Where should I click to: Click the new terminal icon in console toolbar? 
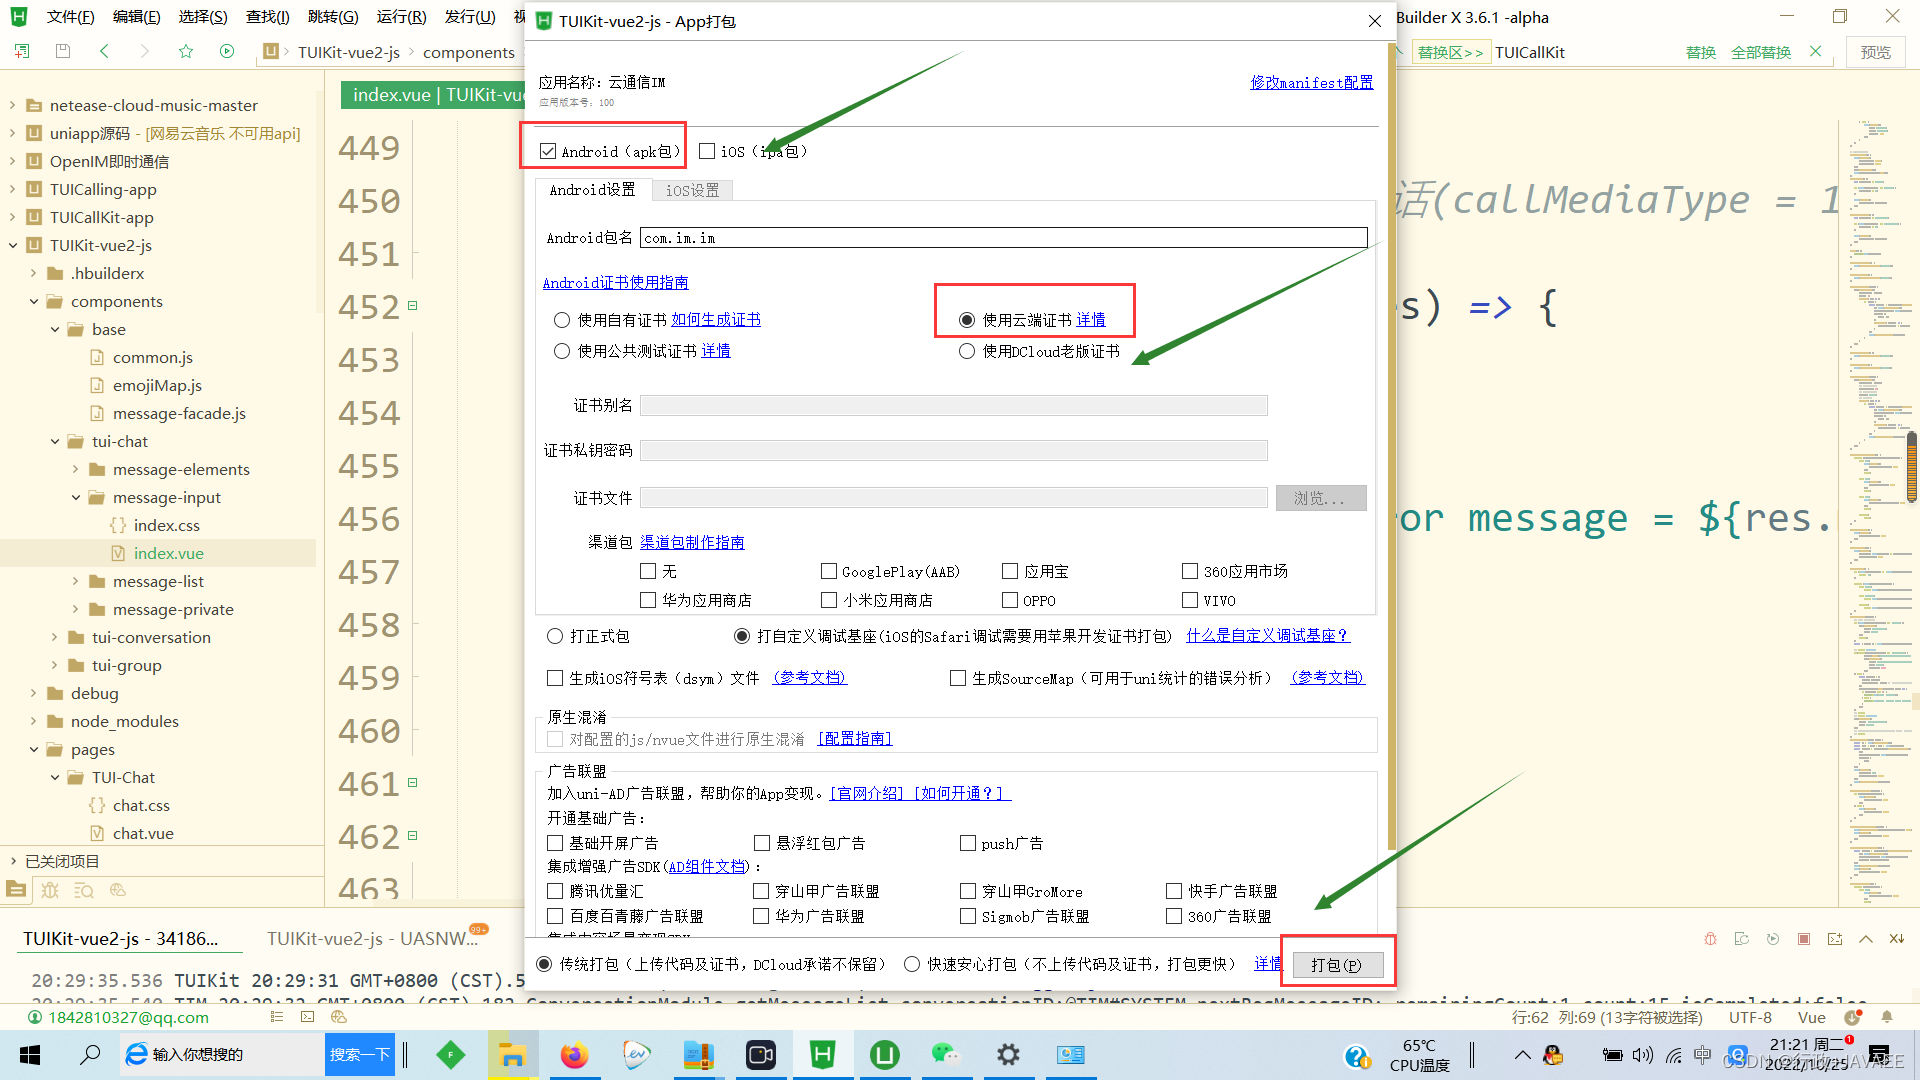pos(1835,939)
